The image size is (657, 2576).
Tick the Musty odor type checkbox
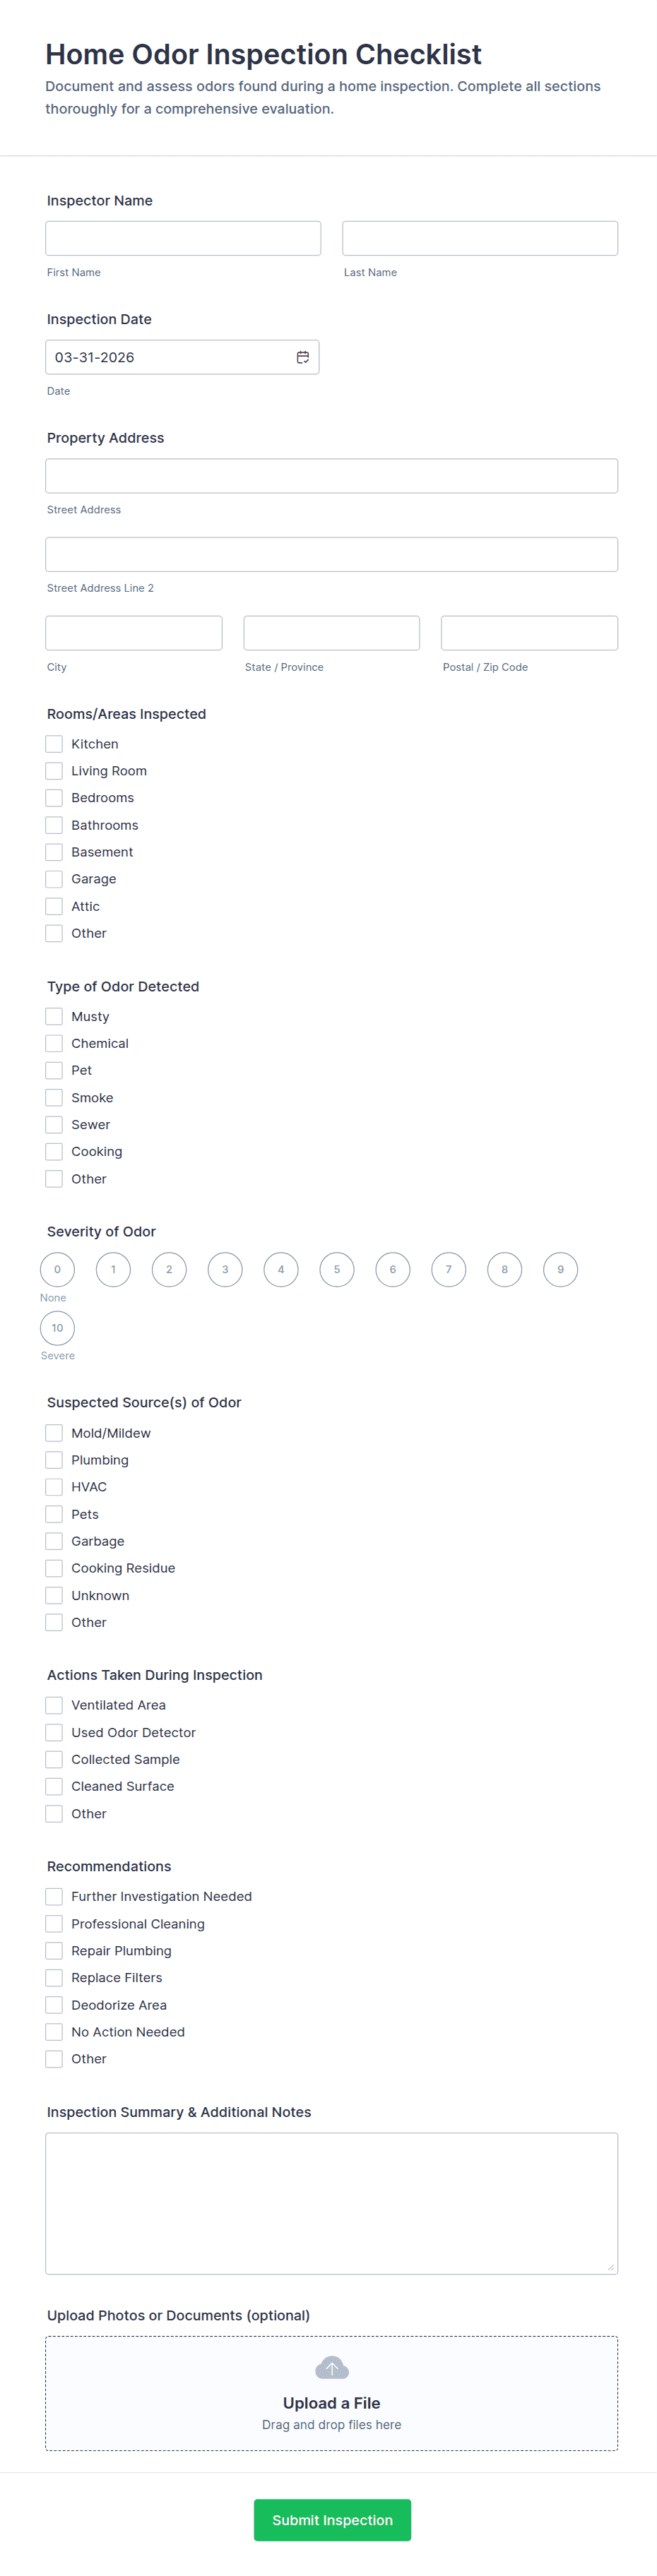(x=54, y=1016)
